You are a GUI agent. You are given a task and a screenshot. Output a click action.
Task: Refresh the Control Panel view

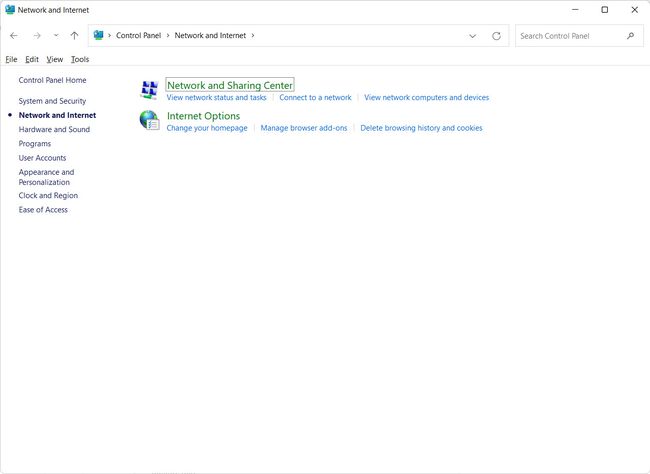497,35
